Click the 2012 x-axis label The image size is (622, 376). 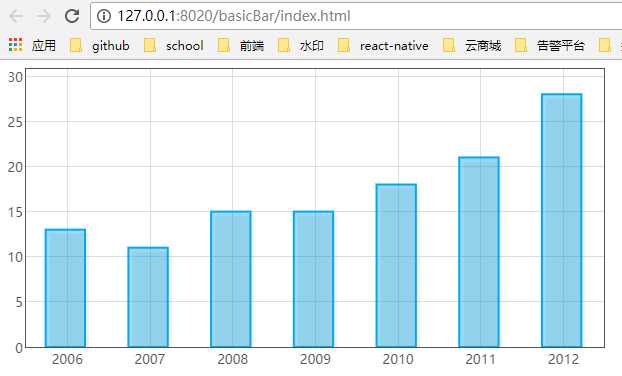pos(564,359)
